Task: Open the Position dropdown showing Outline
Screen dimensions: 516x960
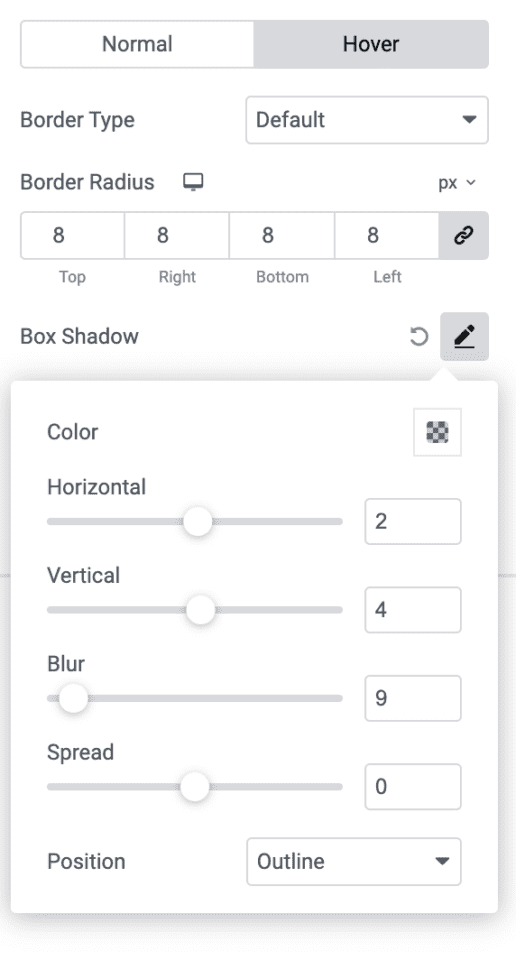Action: pos(354,861)
